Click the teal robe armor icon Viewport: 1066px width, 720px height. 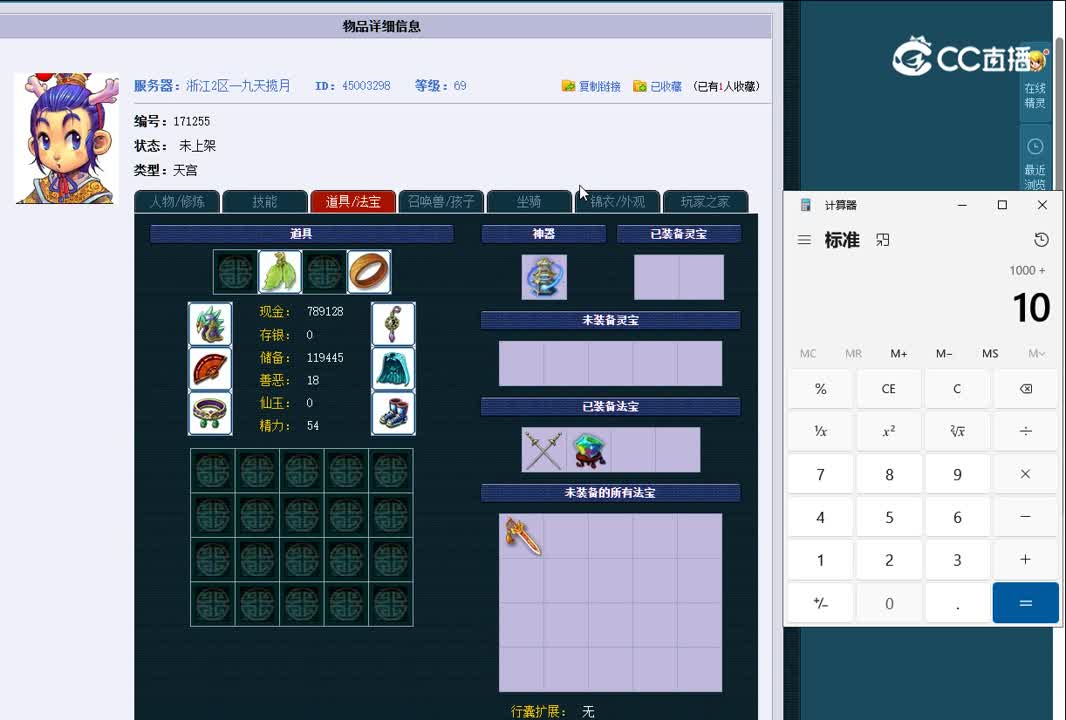(393, 368)
